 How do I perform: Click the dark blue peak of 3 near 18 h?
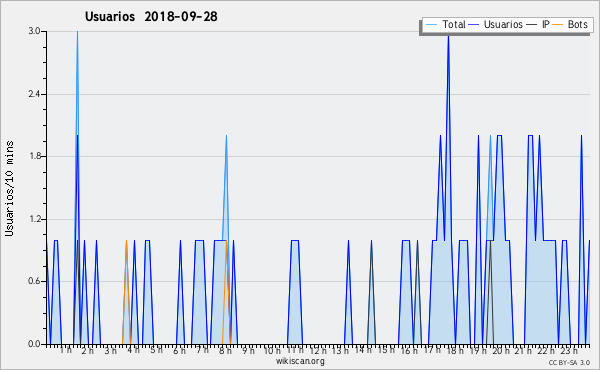coord(448,38)
